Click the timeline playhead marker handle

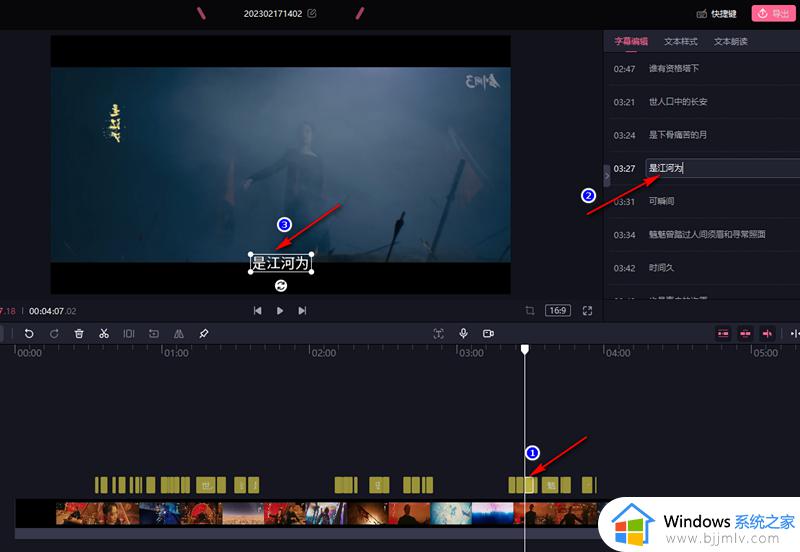click(524, 349)
